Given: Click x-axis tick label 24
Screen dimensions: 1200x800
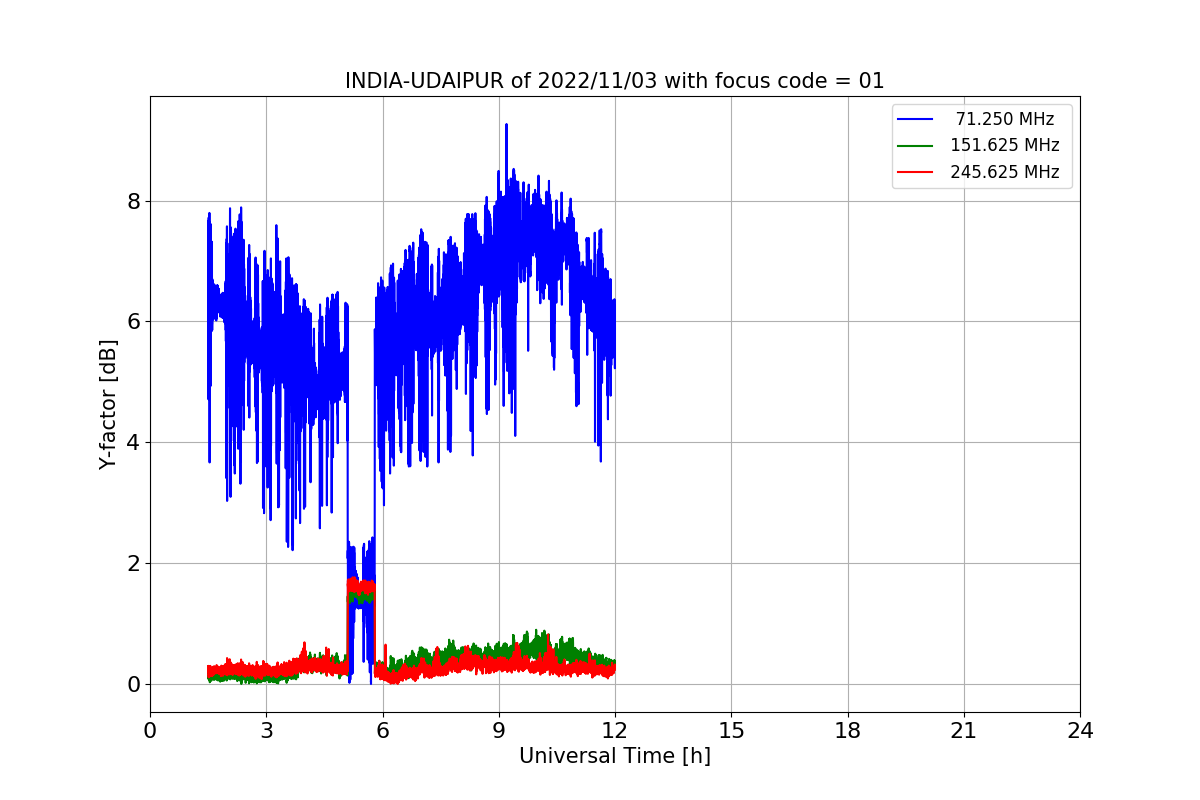Looking at the screenshot, I should click(1080, 731).
